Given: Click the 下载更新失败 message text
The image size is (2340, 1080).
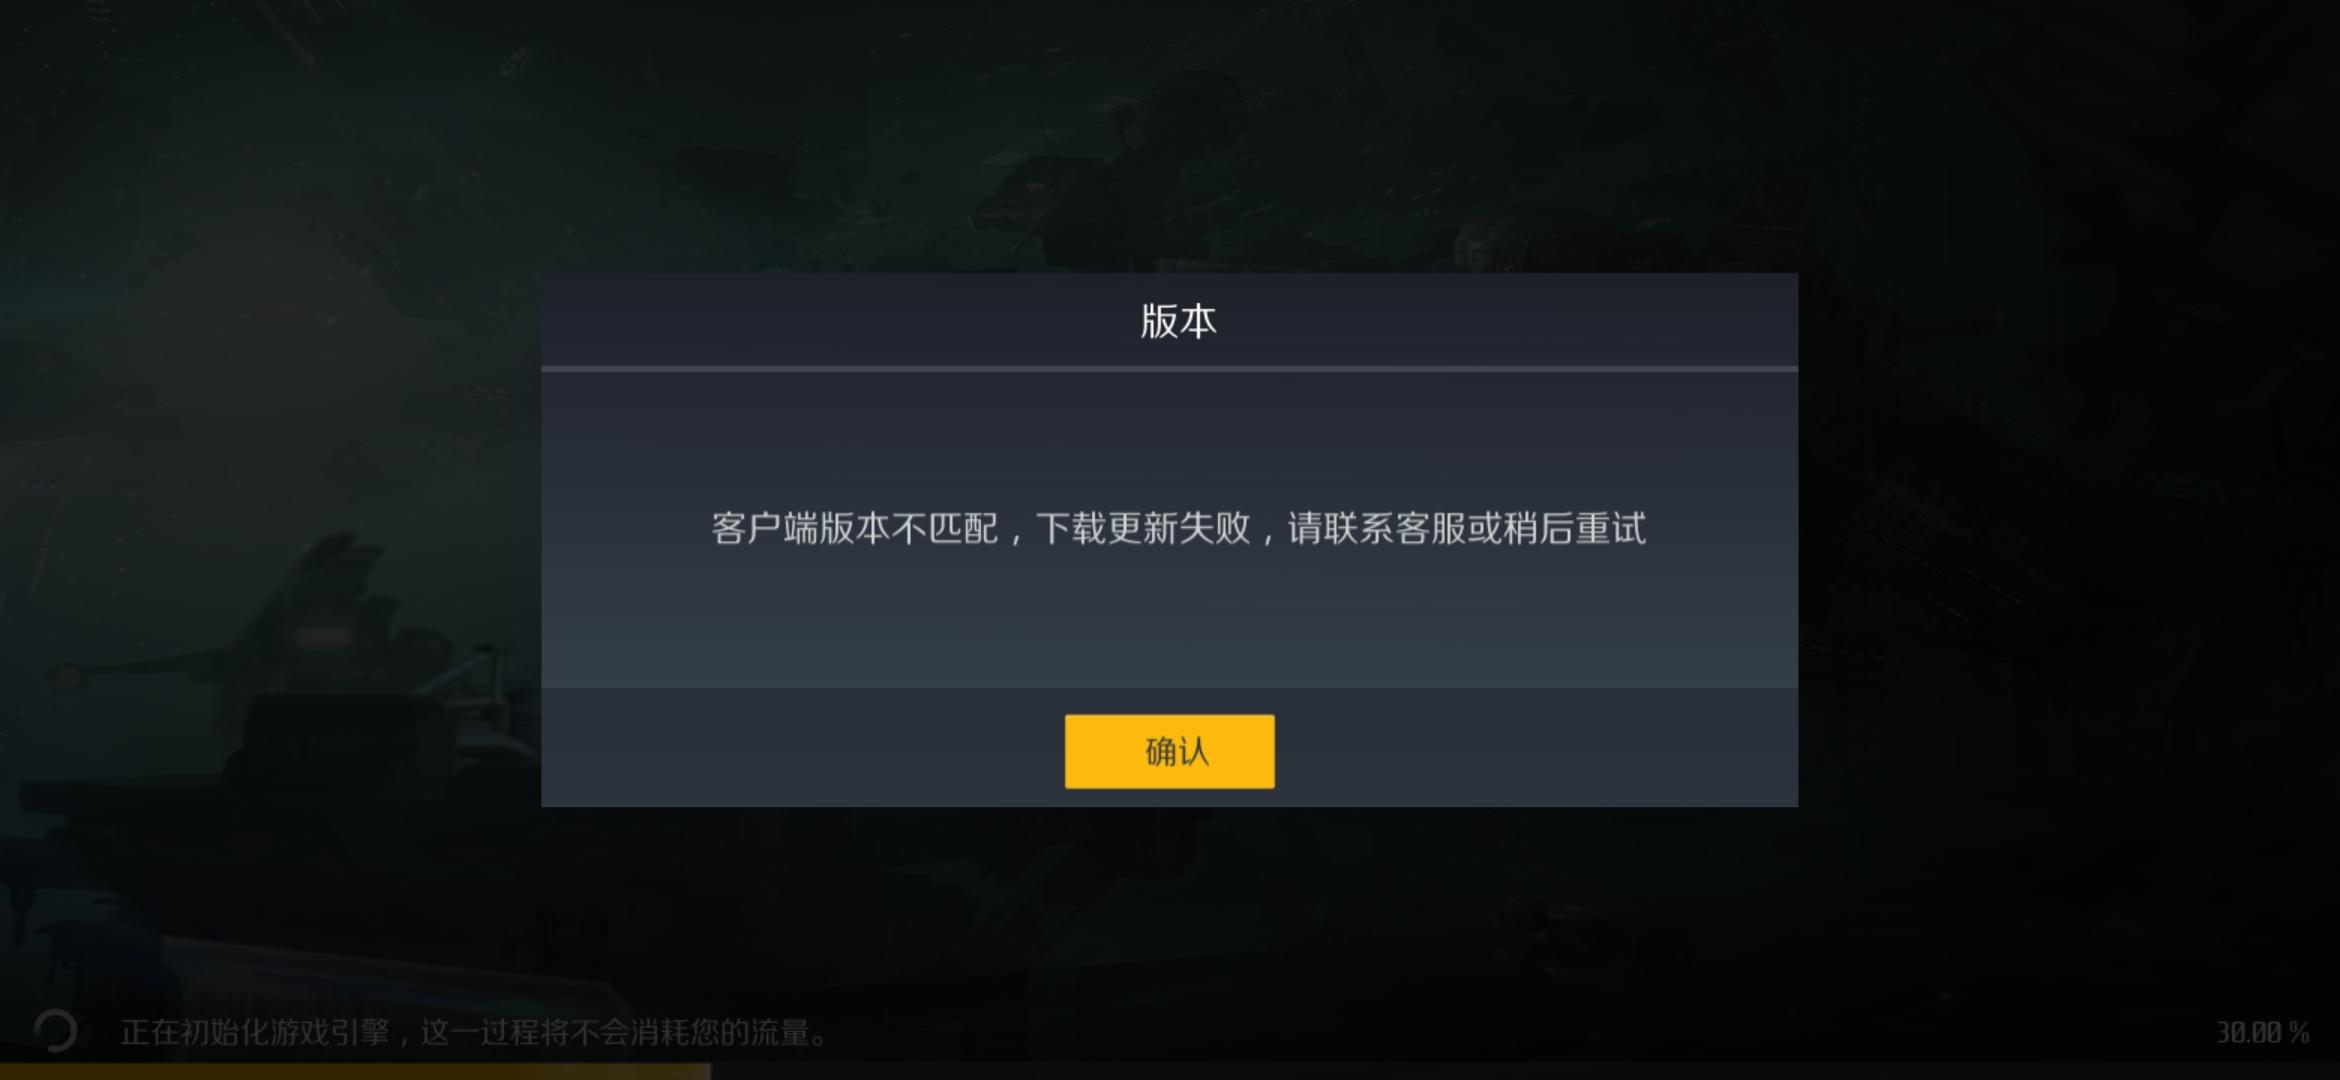Looking at the screenshot, I should (1143, 528).
